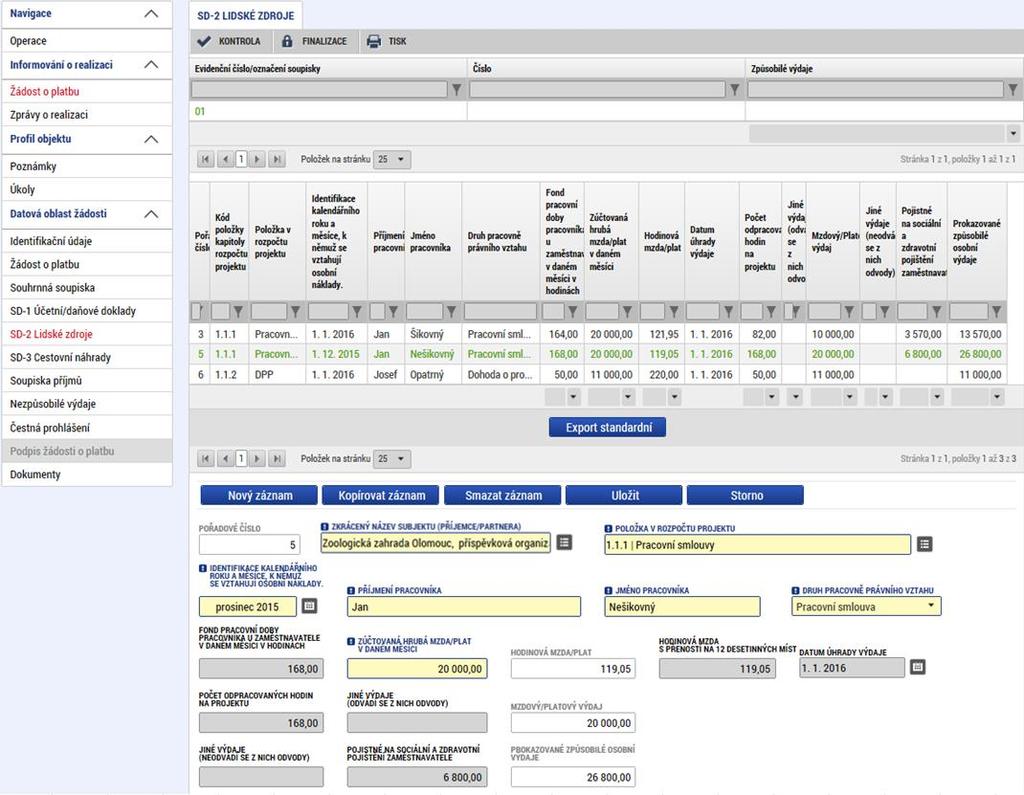Go to previous page in upper pager
1024x795 pixels.
(x=225, y=159)
